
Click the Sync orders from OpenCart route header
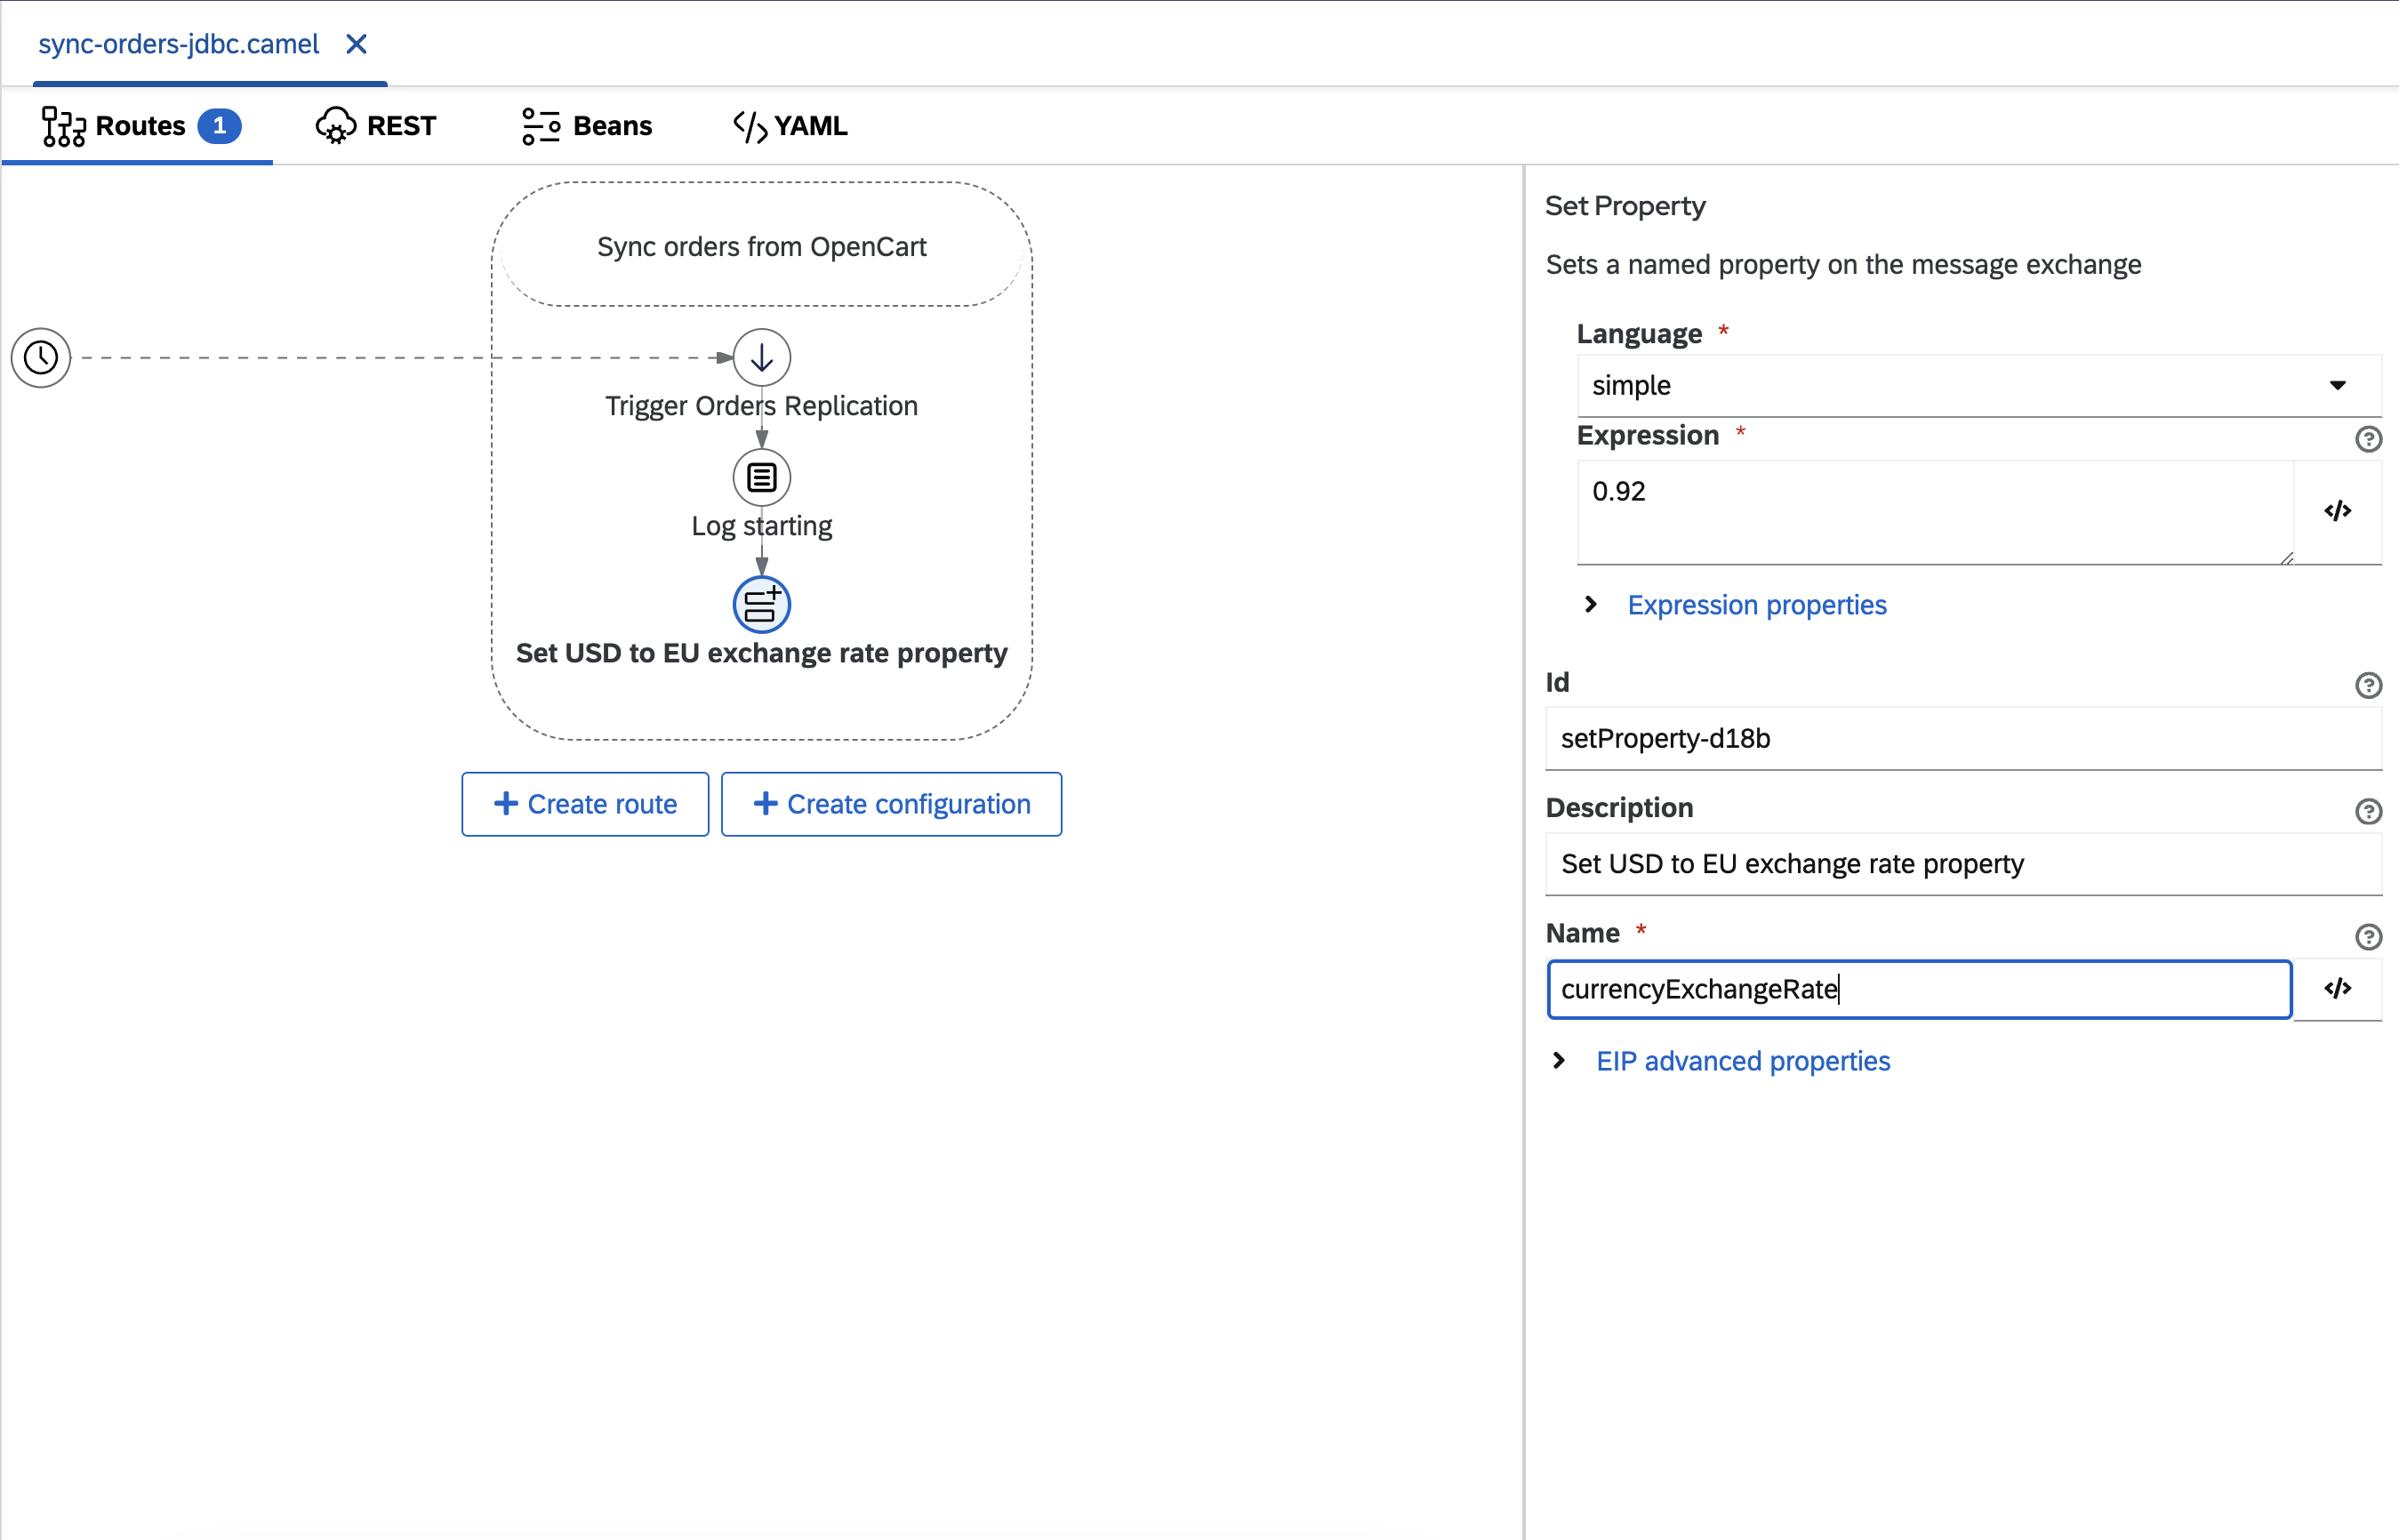762,246
